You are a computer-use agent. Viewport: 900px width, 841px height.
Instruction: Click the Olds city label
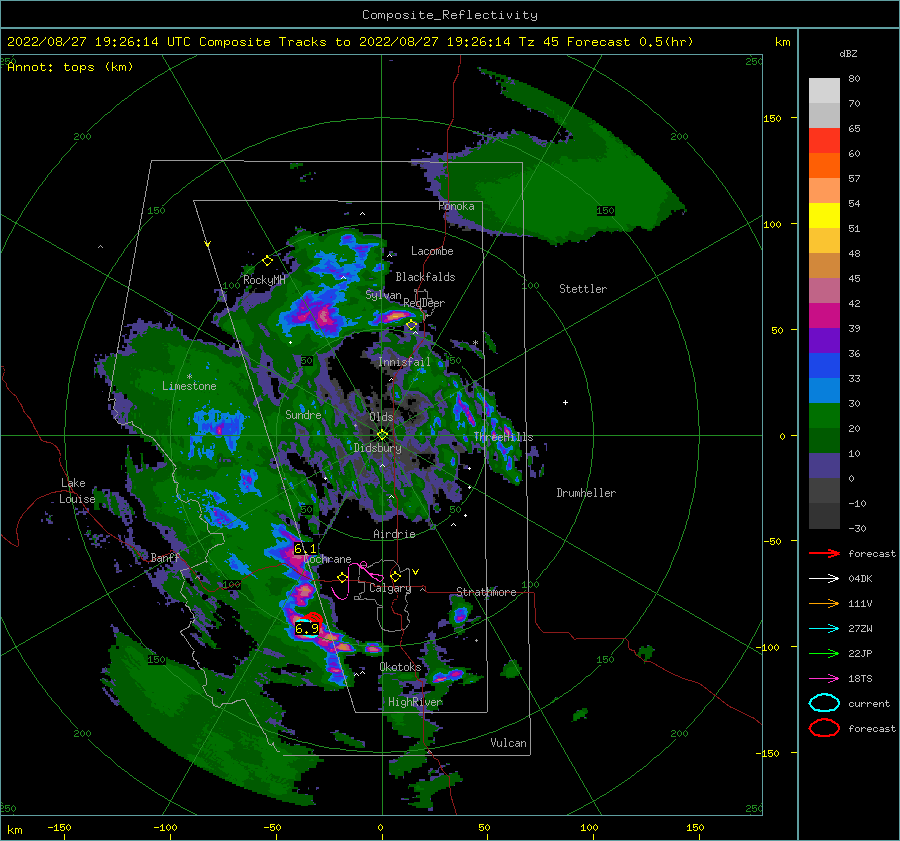(381, 417)
